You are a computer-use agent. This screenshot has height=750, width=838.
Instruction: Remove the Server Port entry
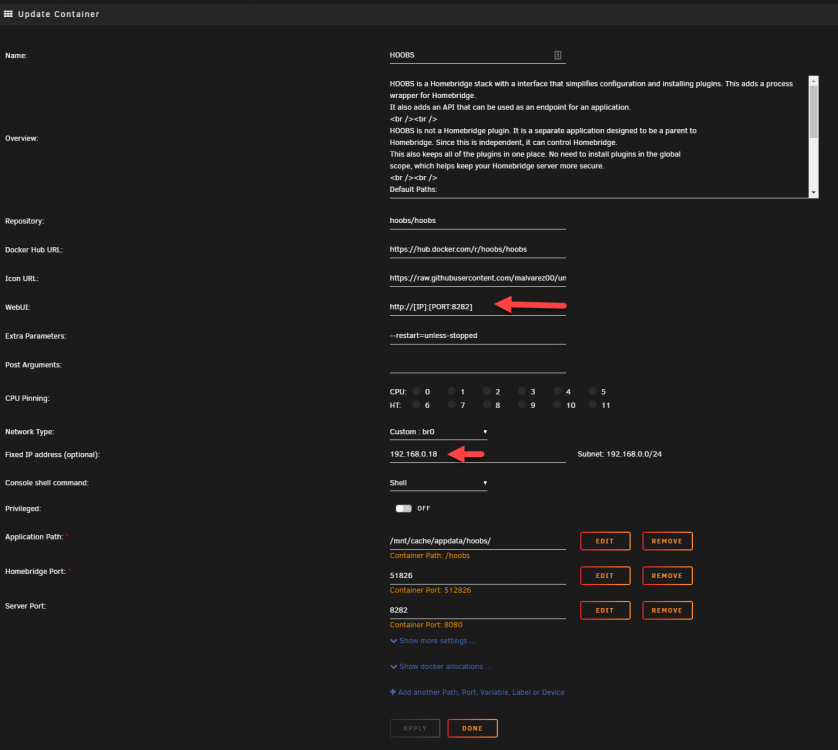(667, 610)
